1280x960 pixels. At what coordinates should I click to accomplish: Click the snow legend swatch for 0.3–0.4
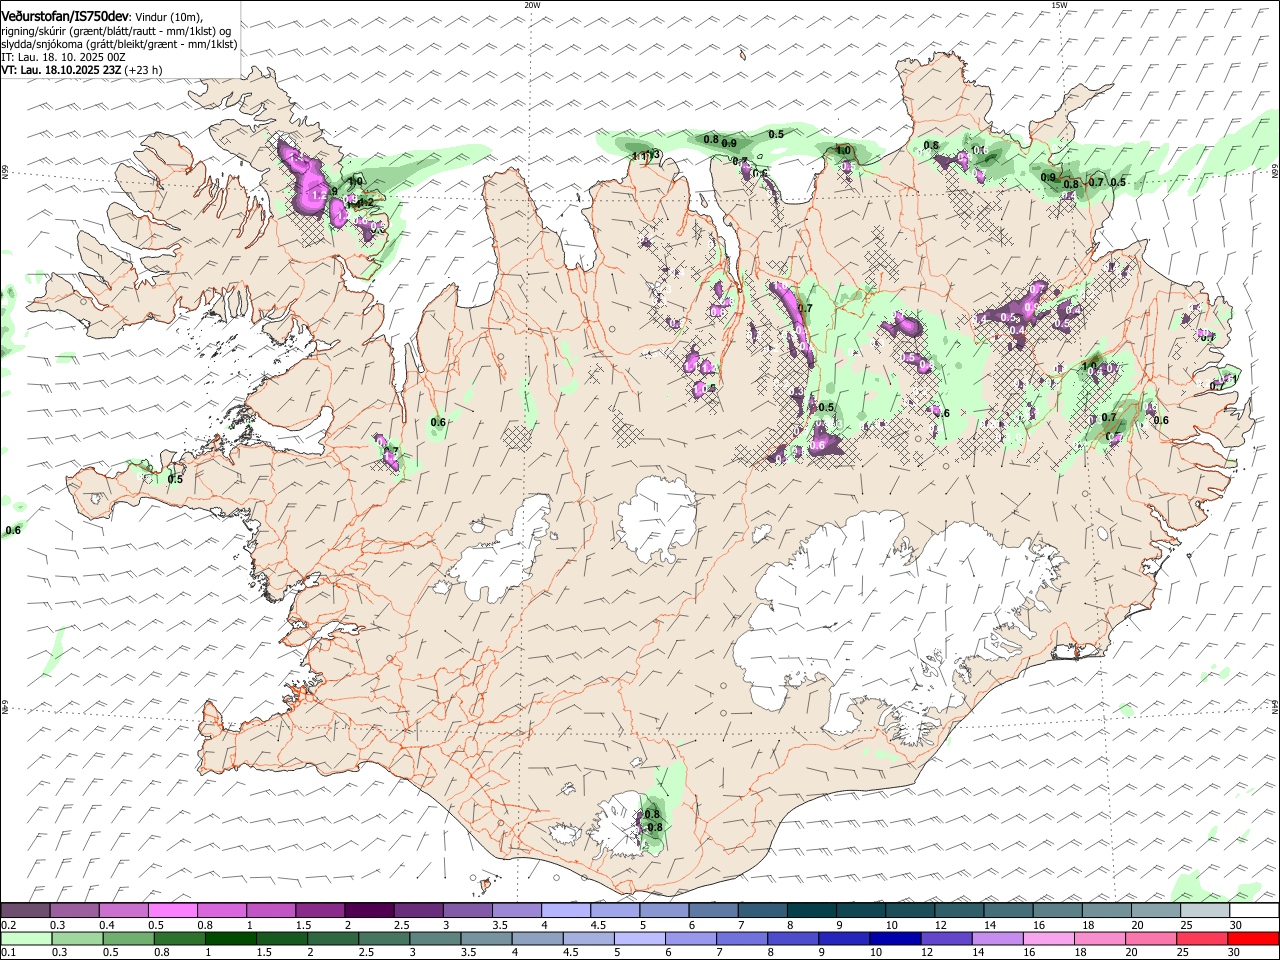(75, 910)
